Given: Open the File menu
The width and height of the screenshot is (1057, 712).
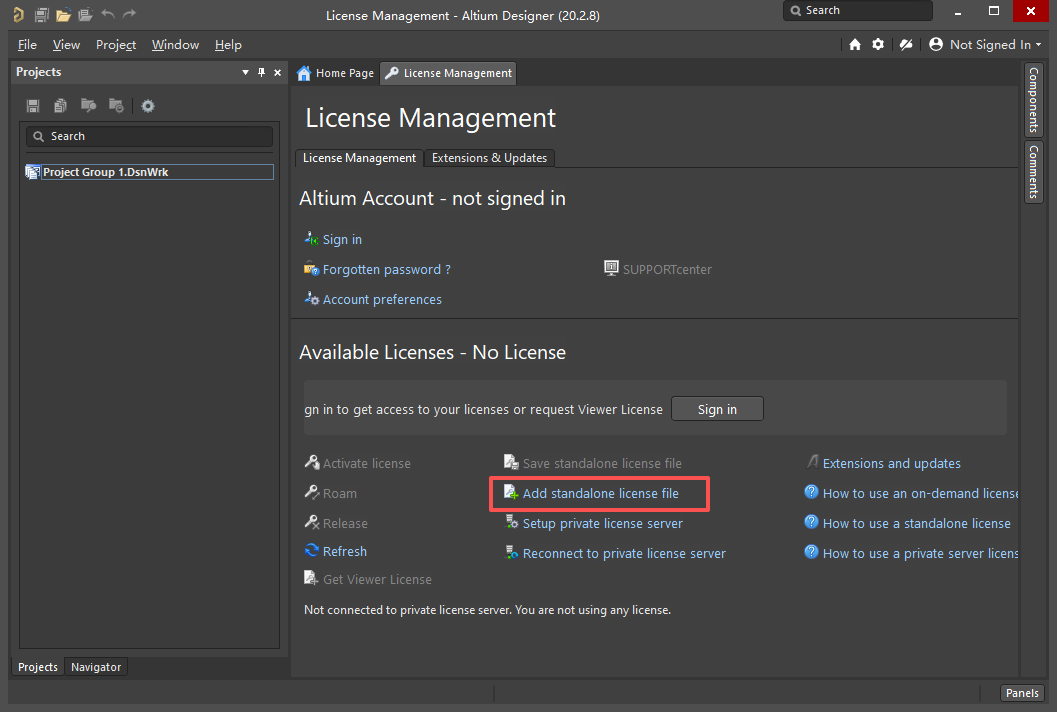Looking at the screenshot, I should pyautogui.click(x=27, y=45).
